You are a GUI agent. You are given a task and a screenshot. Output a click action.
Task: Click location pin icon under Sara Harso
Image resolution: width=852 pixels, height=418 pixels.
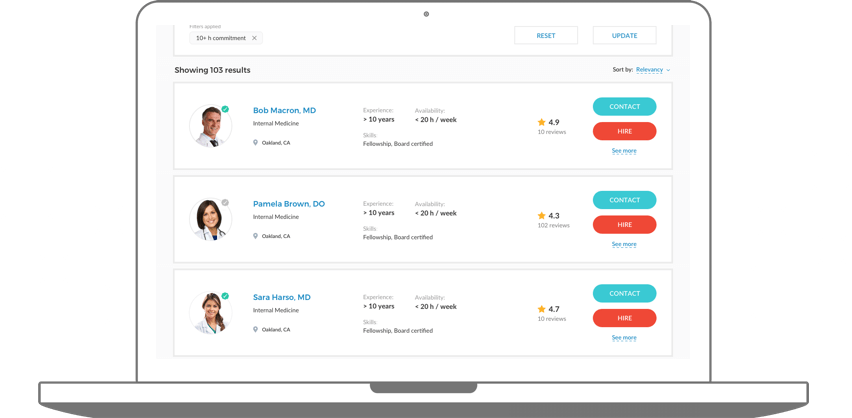[256, 330]
